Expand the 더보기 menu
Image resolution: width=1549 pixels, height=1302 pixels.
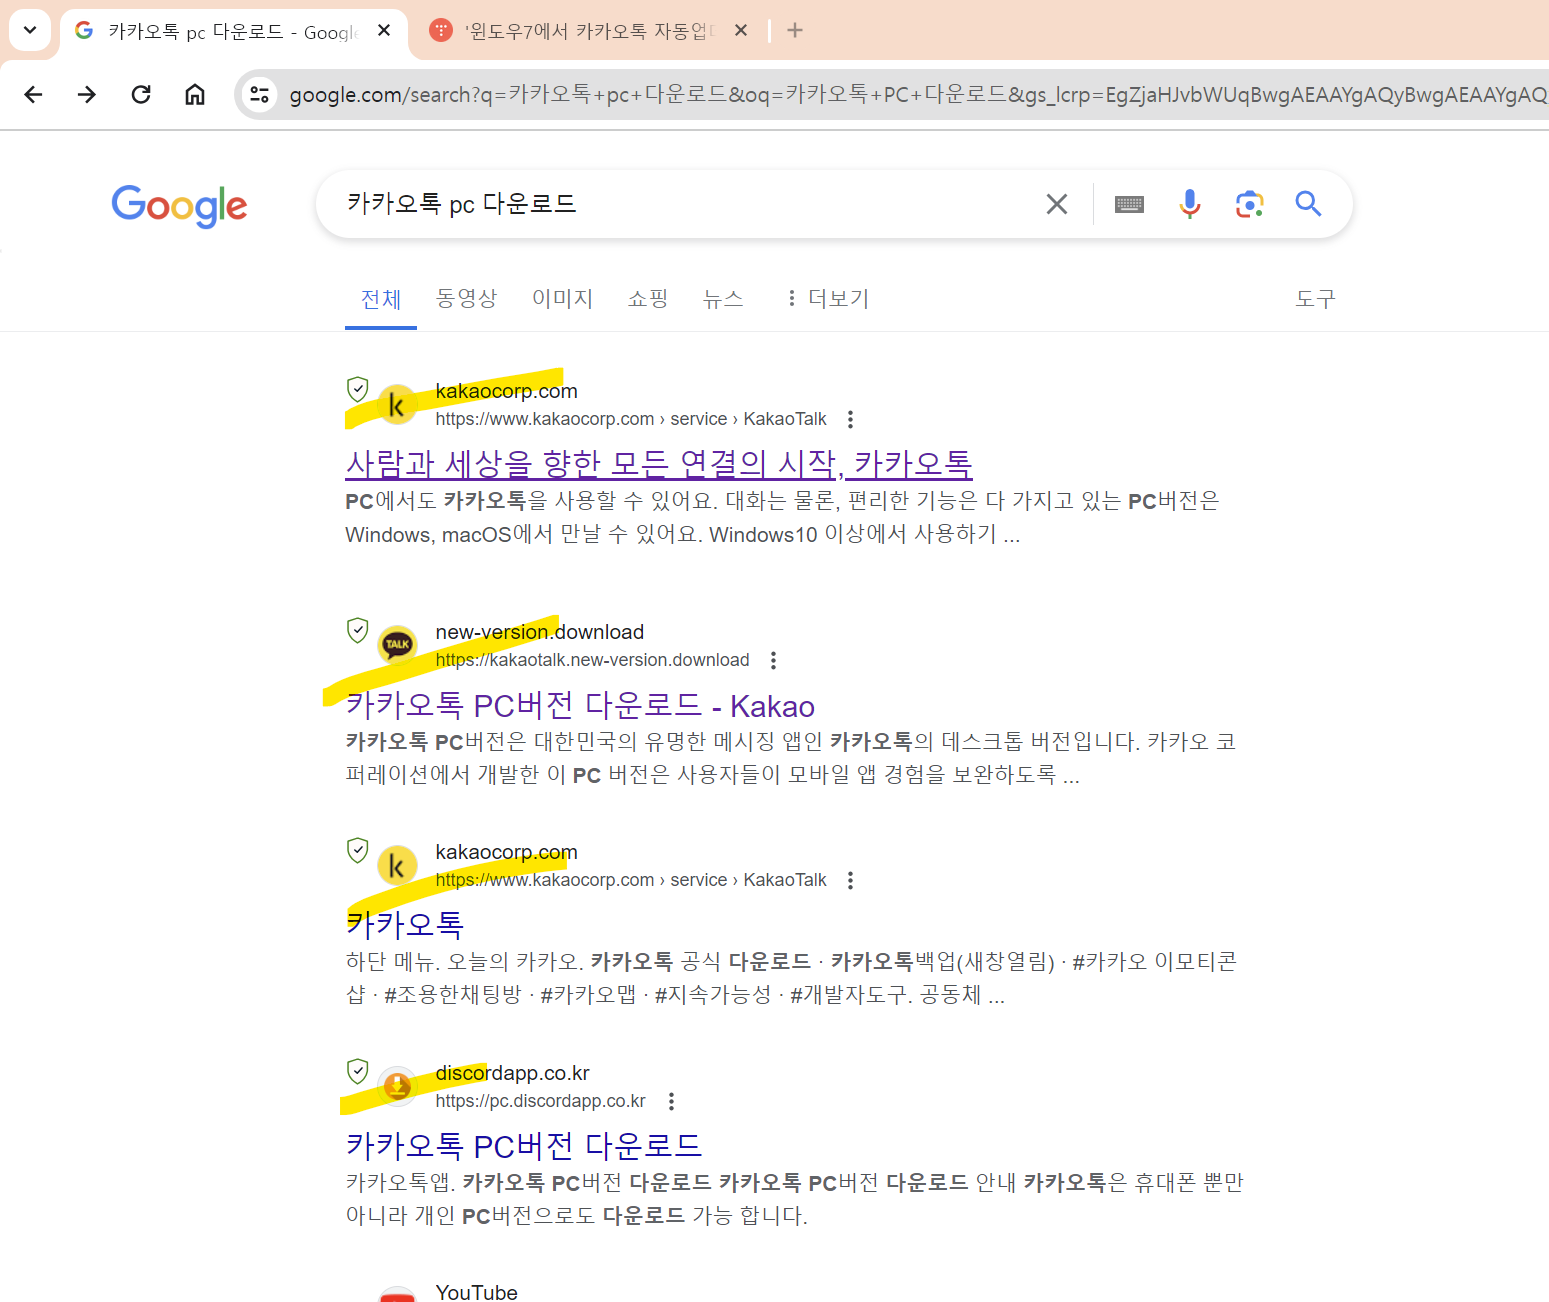pyautogui.click(x=828, y=299)
